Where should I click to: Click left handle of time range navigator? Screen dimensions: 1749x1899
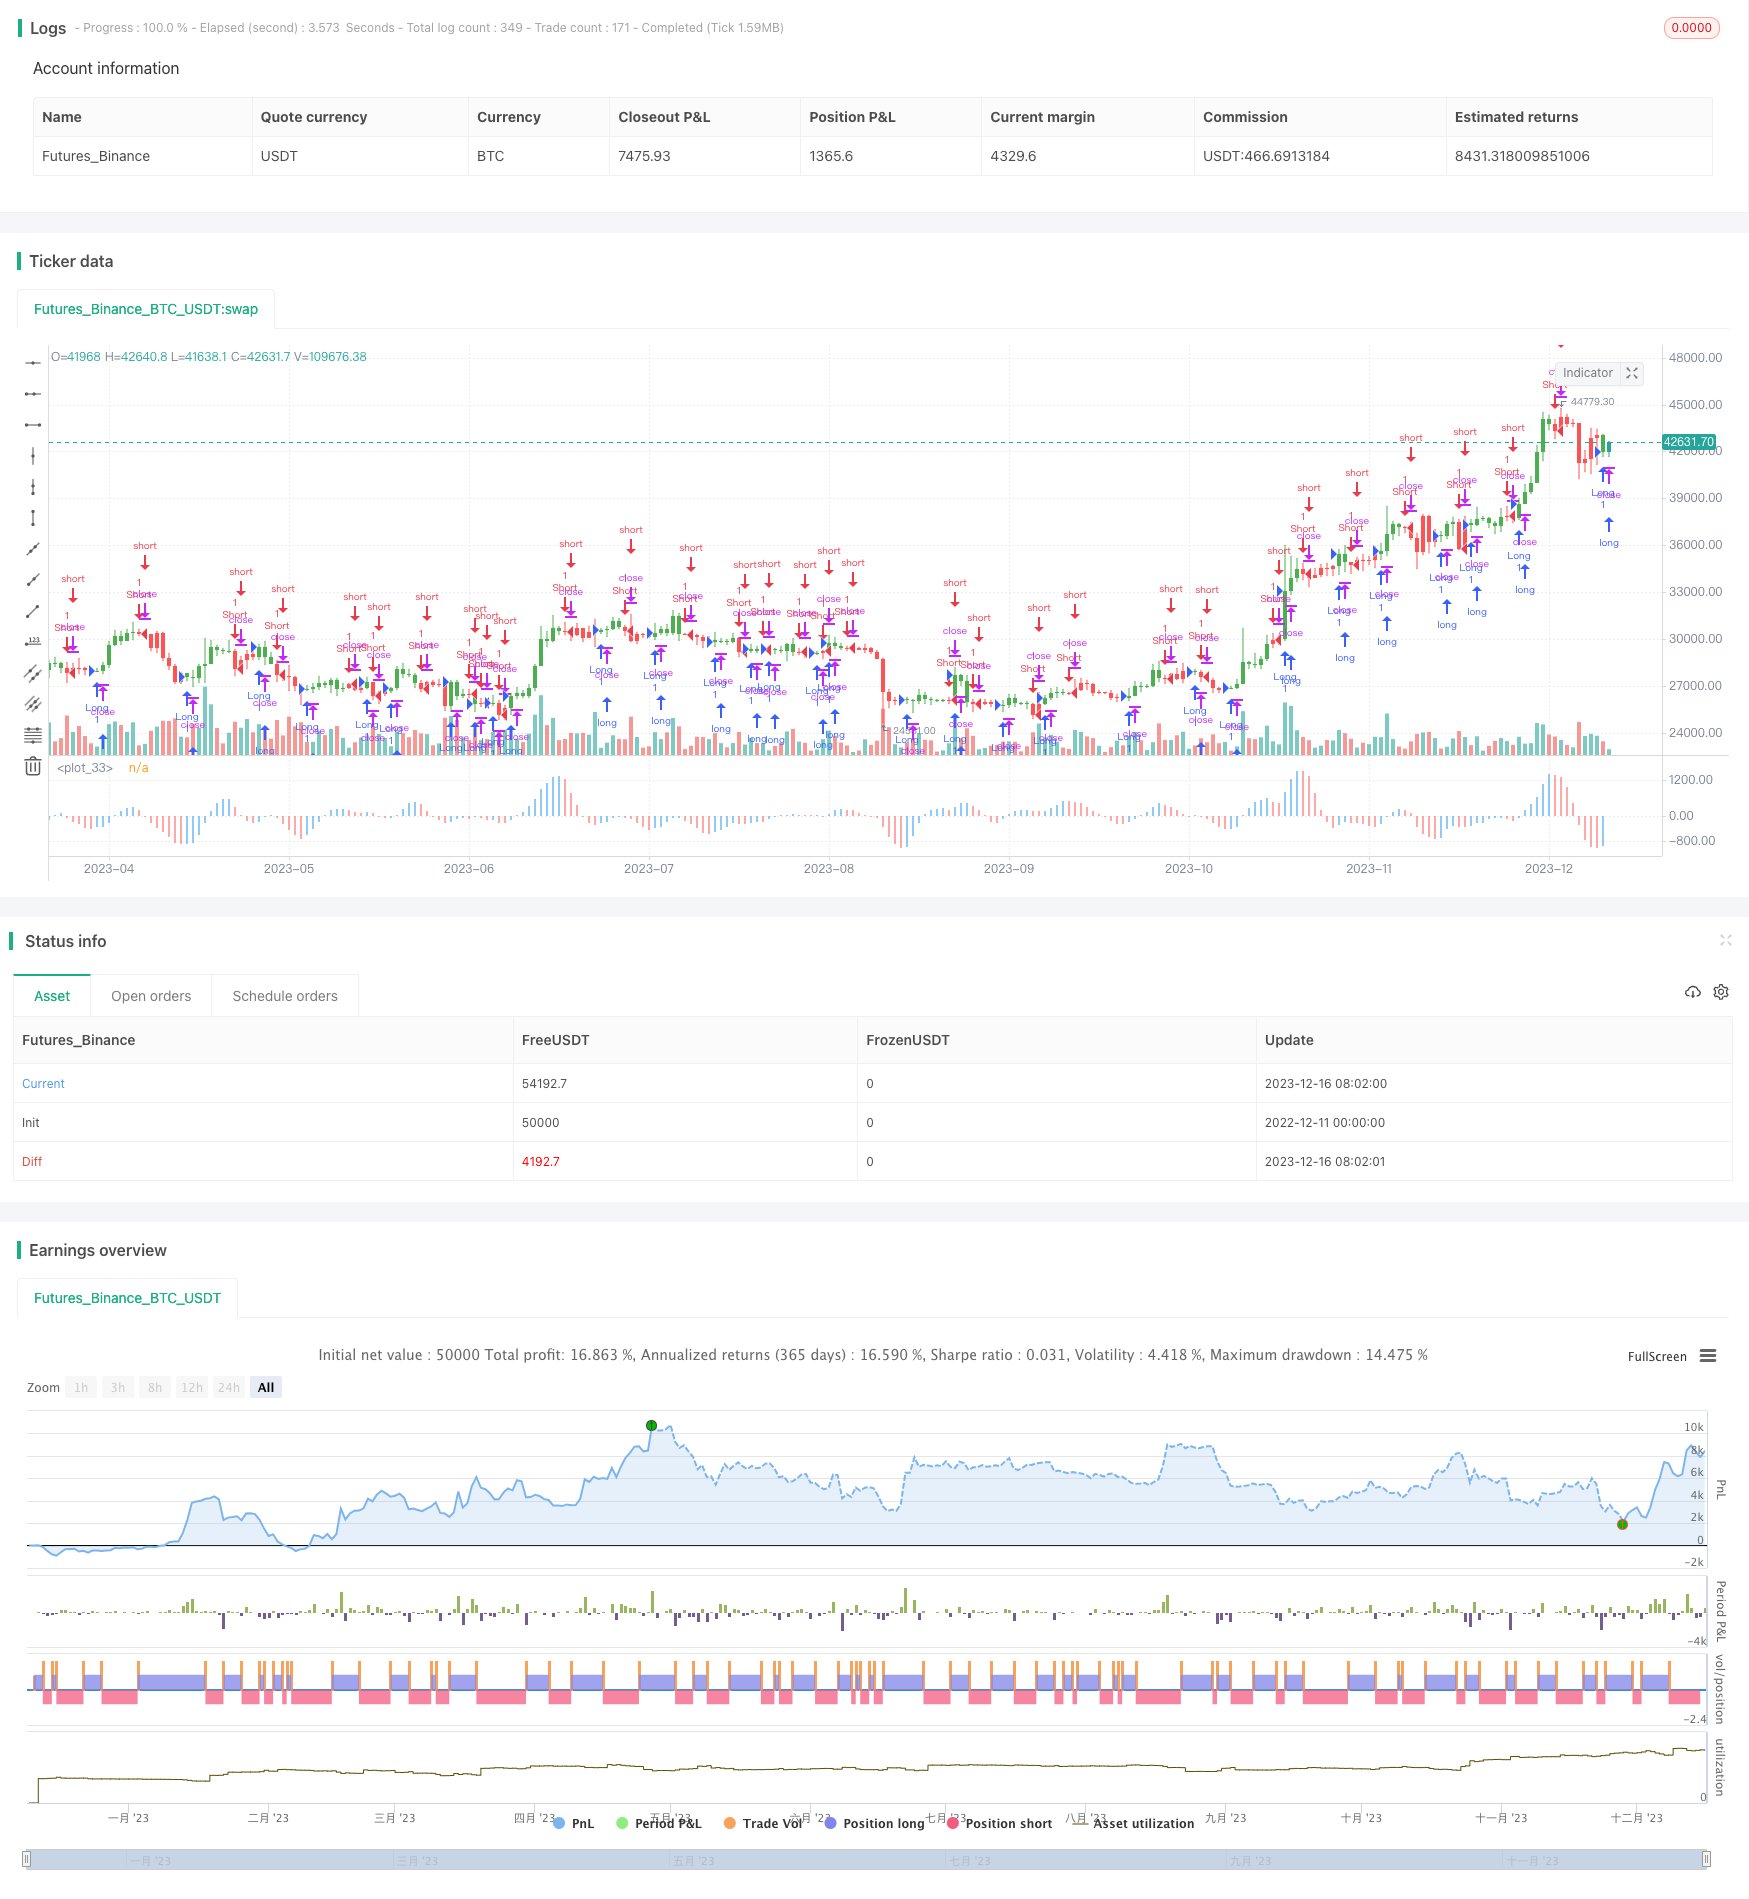(x=27, y=1859)
